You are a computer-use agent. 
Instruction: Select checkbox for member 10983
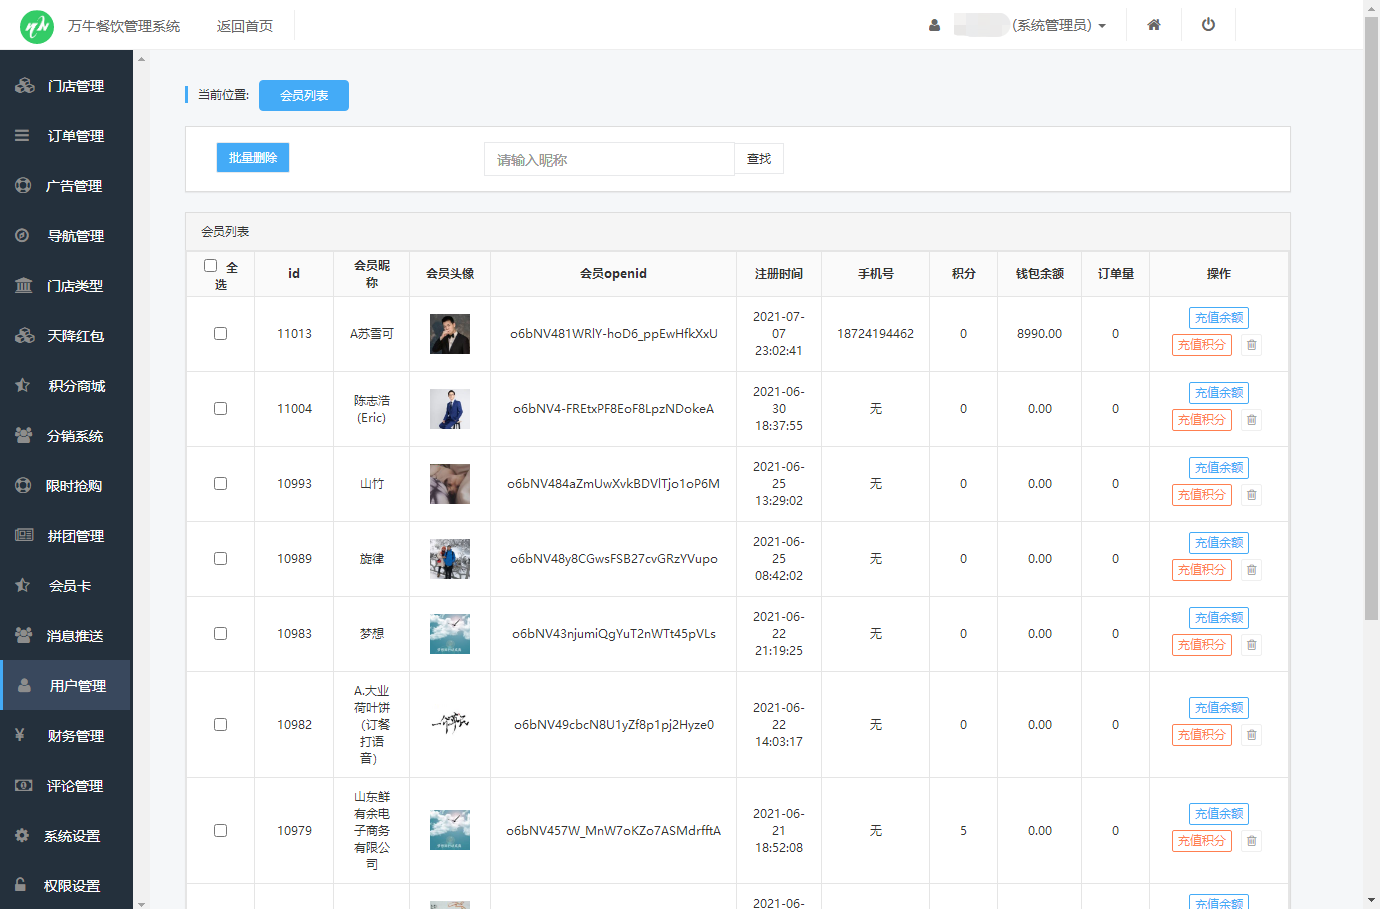[220, 634]
